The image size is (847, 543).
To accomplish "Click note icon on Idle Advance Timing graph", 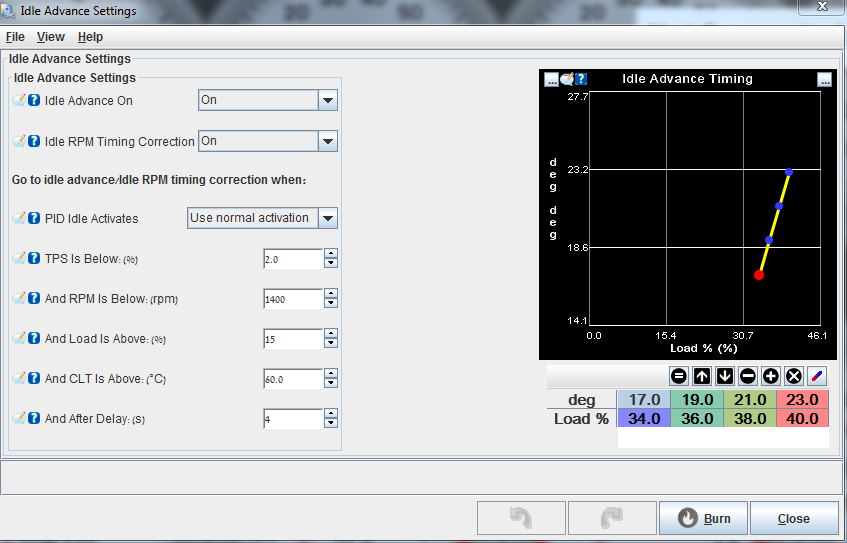I will point(567,79).
